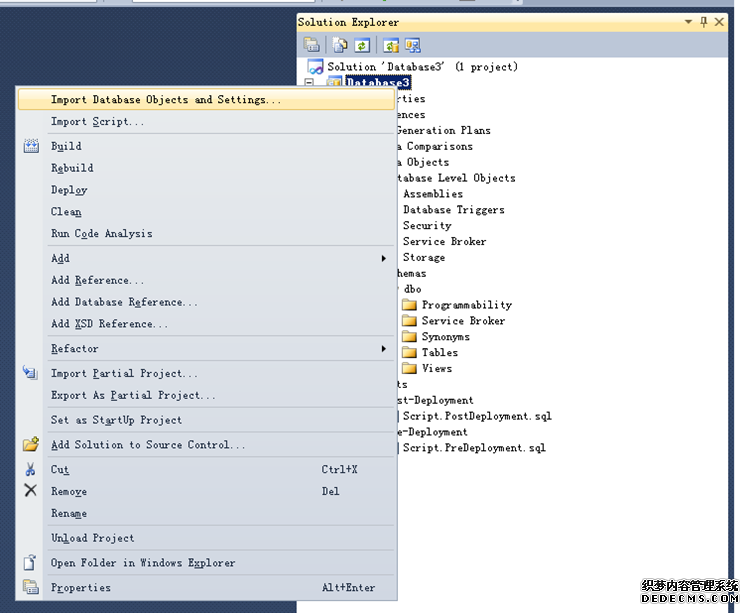Click the Import Partial Project icon
This screenshot has height=613, width=750.
(30, 373)
